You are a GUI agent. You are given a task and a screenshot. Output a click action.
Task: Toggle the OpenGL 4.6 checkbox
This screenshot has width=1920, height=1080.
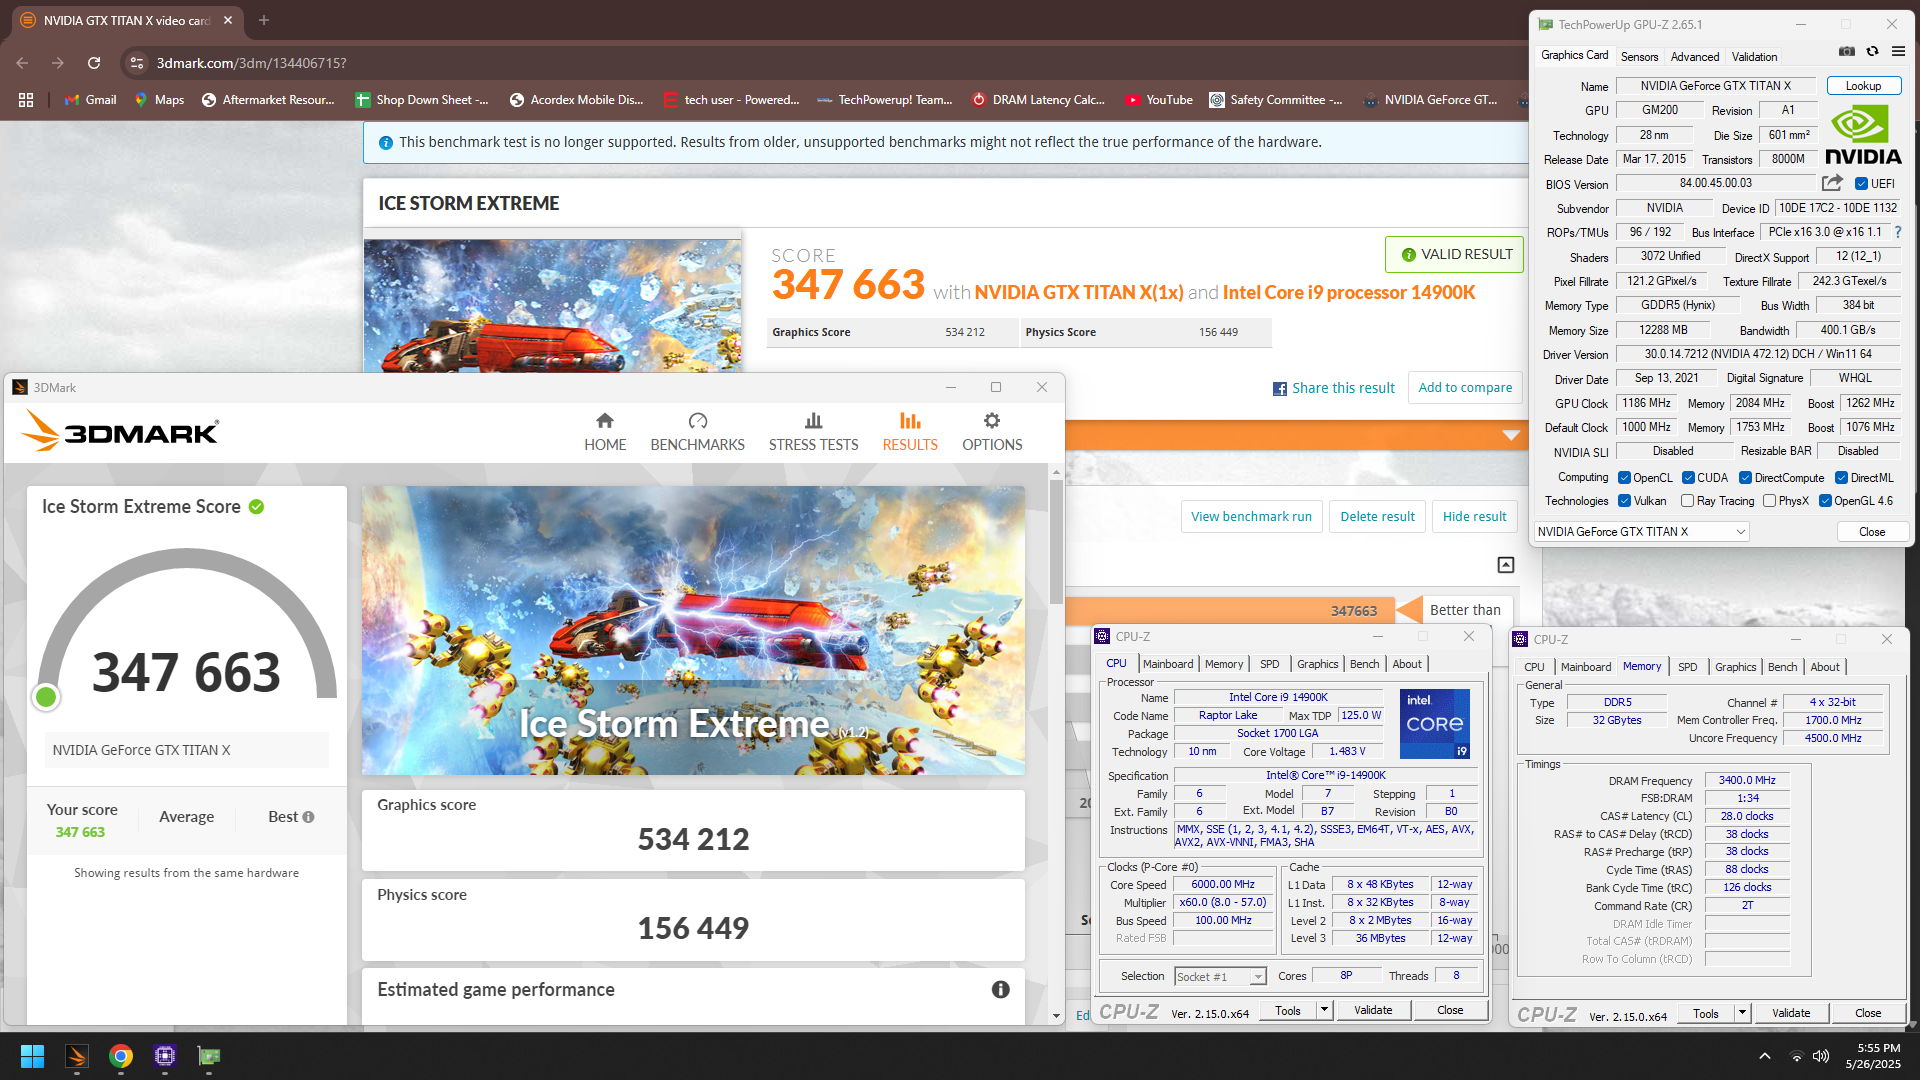pyautogui.click(x=1825, y=501)
